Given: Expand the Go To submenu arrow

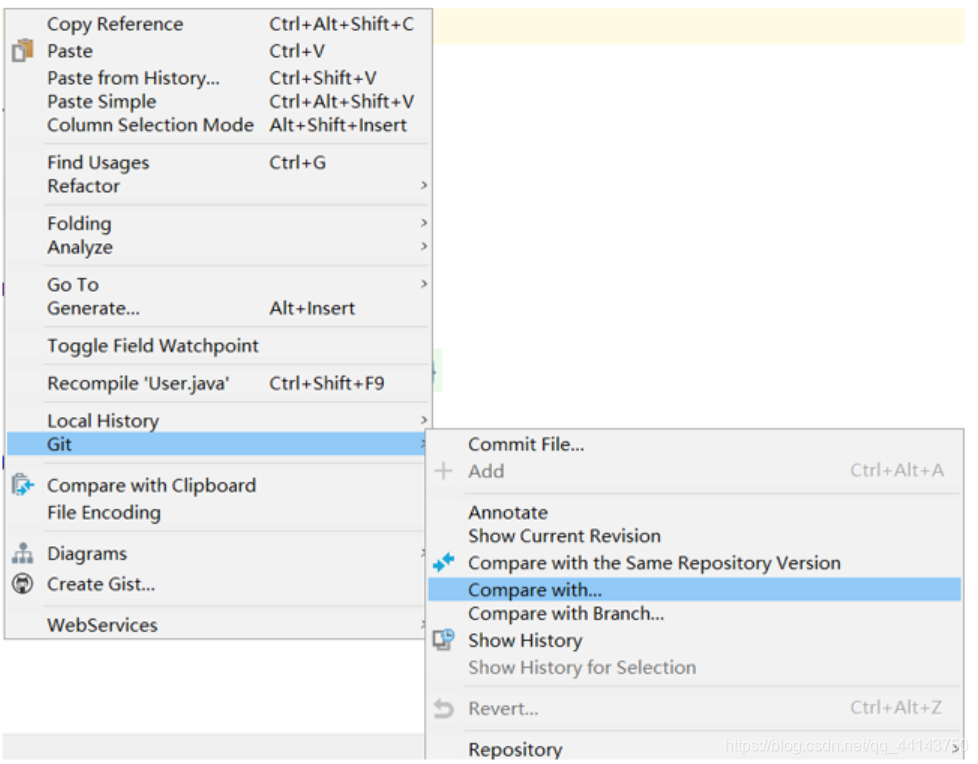Looking at the screenshot, I should (x=424, y=284).
